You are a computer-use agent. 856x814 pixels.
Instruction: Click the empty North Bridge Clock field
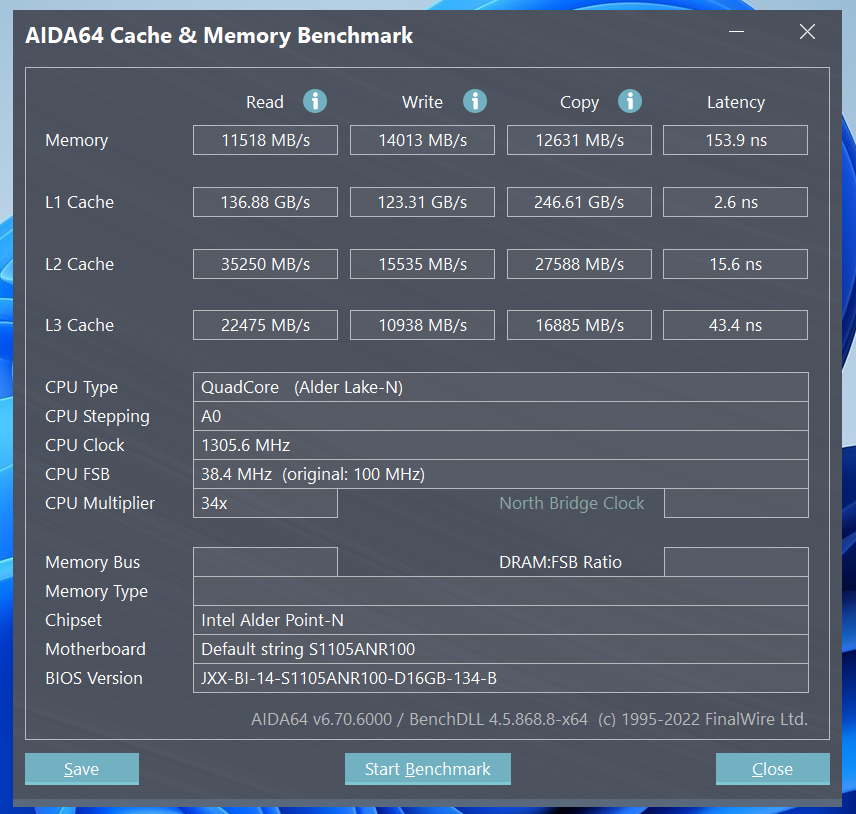tap(736, 503)
